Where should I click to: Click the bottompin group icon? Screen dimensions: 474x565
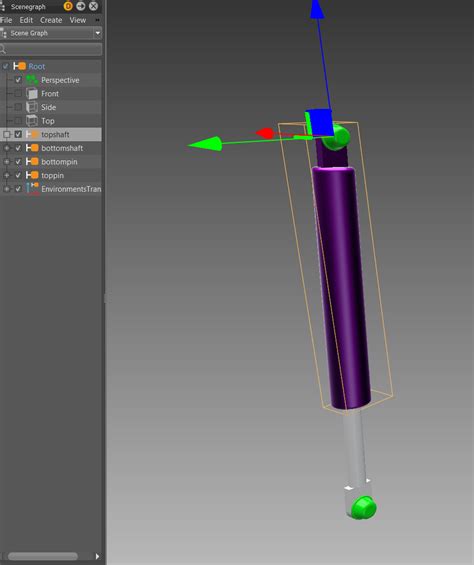pos(32,162)
